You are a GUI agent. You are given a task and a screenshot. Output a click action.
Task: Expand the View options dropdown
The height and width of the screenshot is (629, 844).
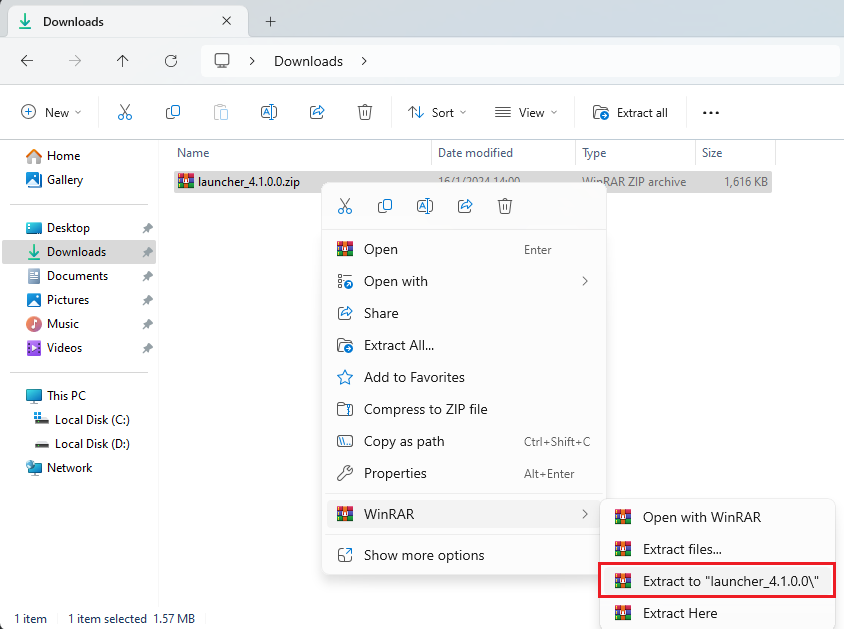coord(526,113)
